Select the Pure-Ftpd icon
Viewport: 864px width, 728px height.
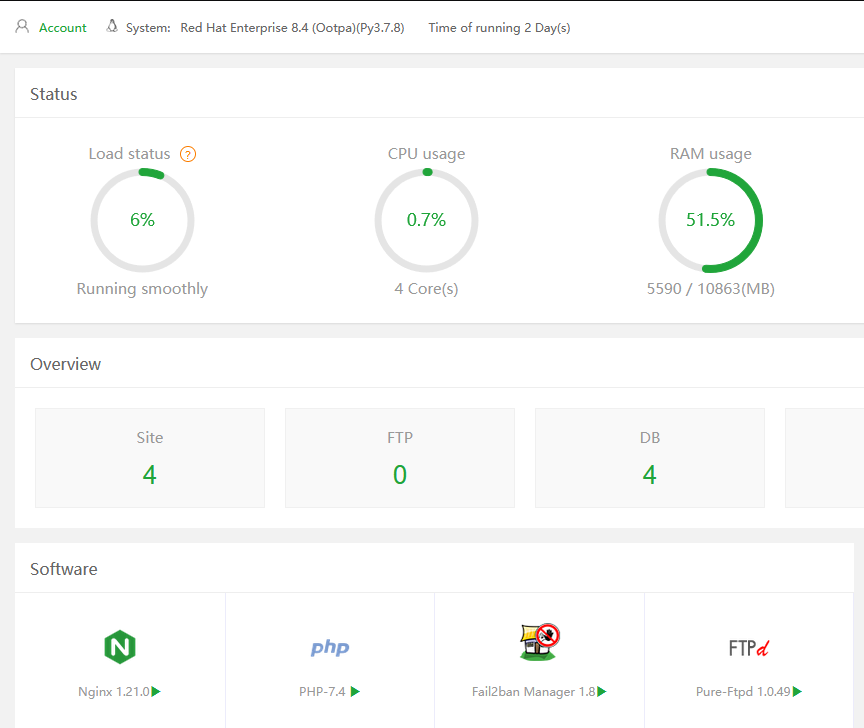[748, 648]
